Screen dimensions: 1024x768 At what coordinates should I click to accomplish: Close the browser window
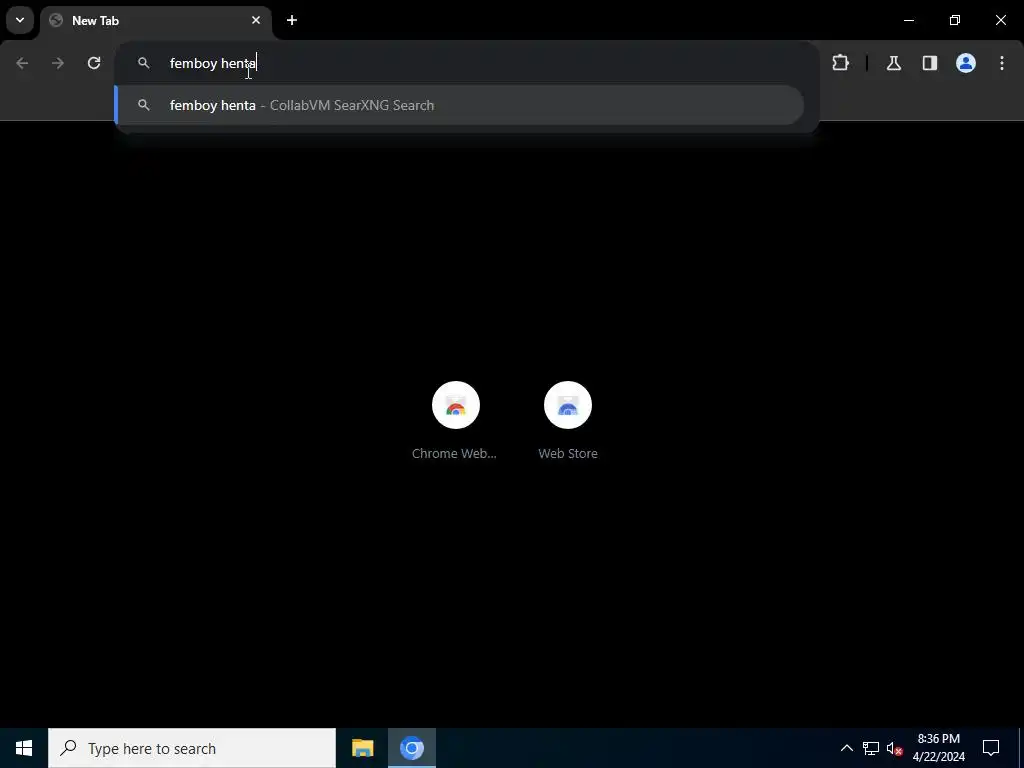[x=1000, y=20]
